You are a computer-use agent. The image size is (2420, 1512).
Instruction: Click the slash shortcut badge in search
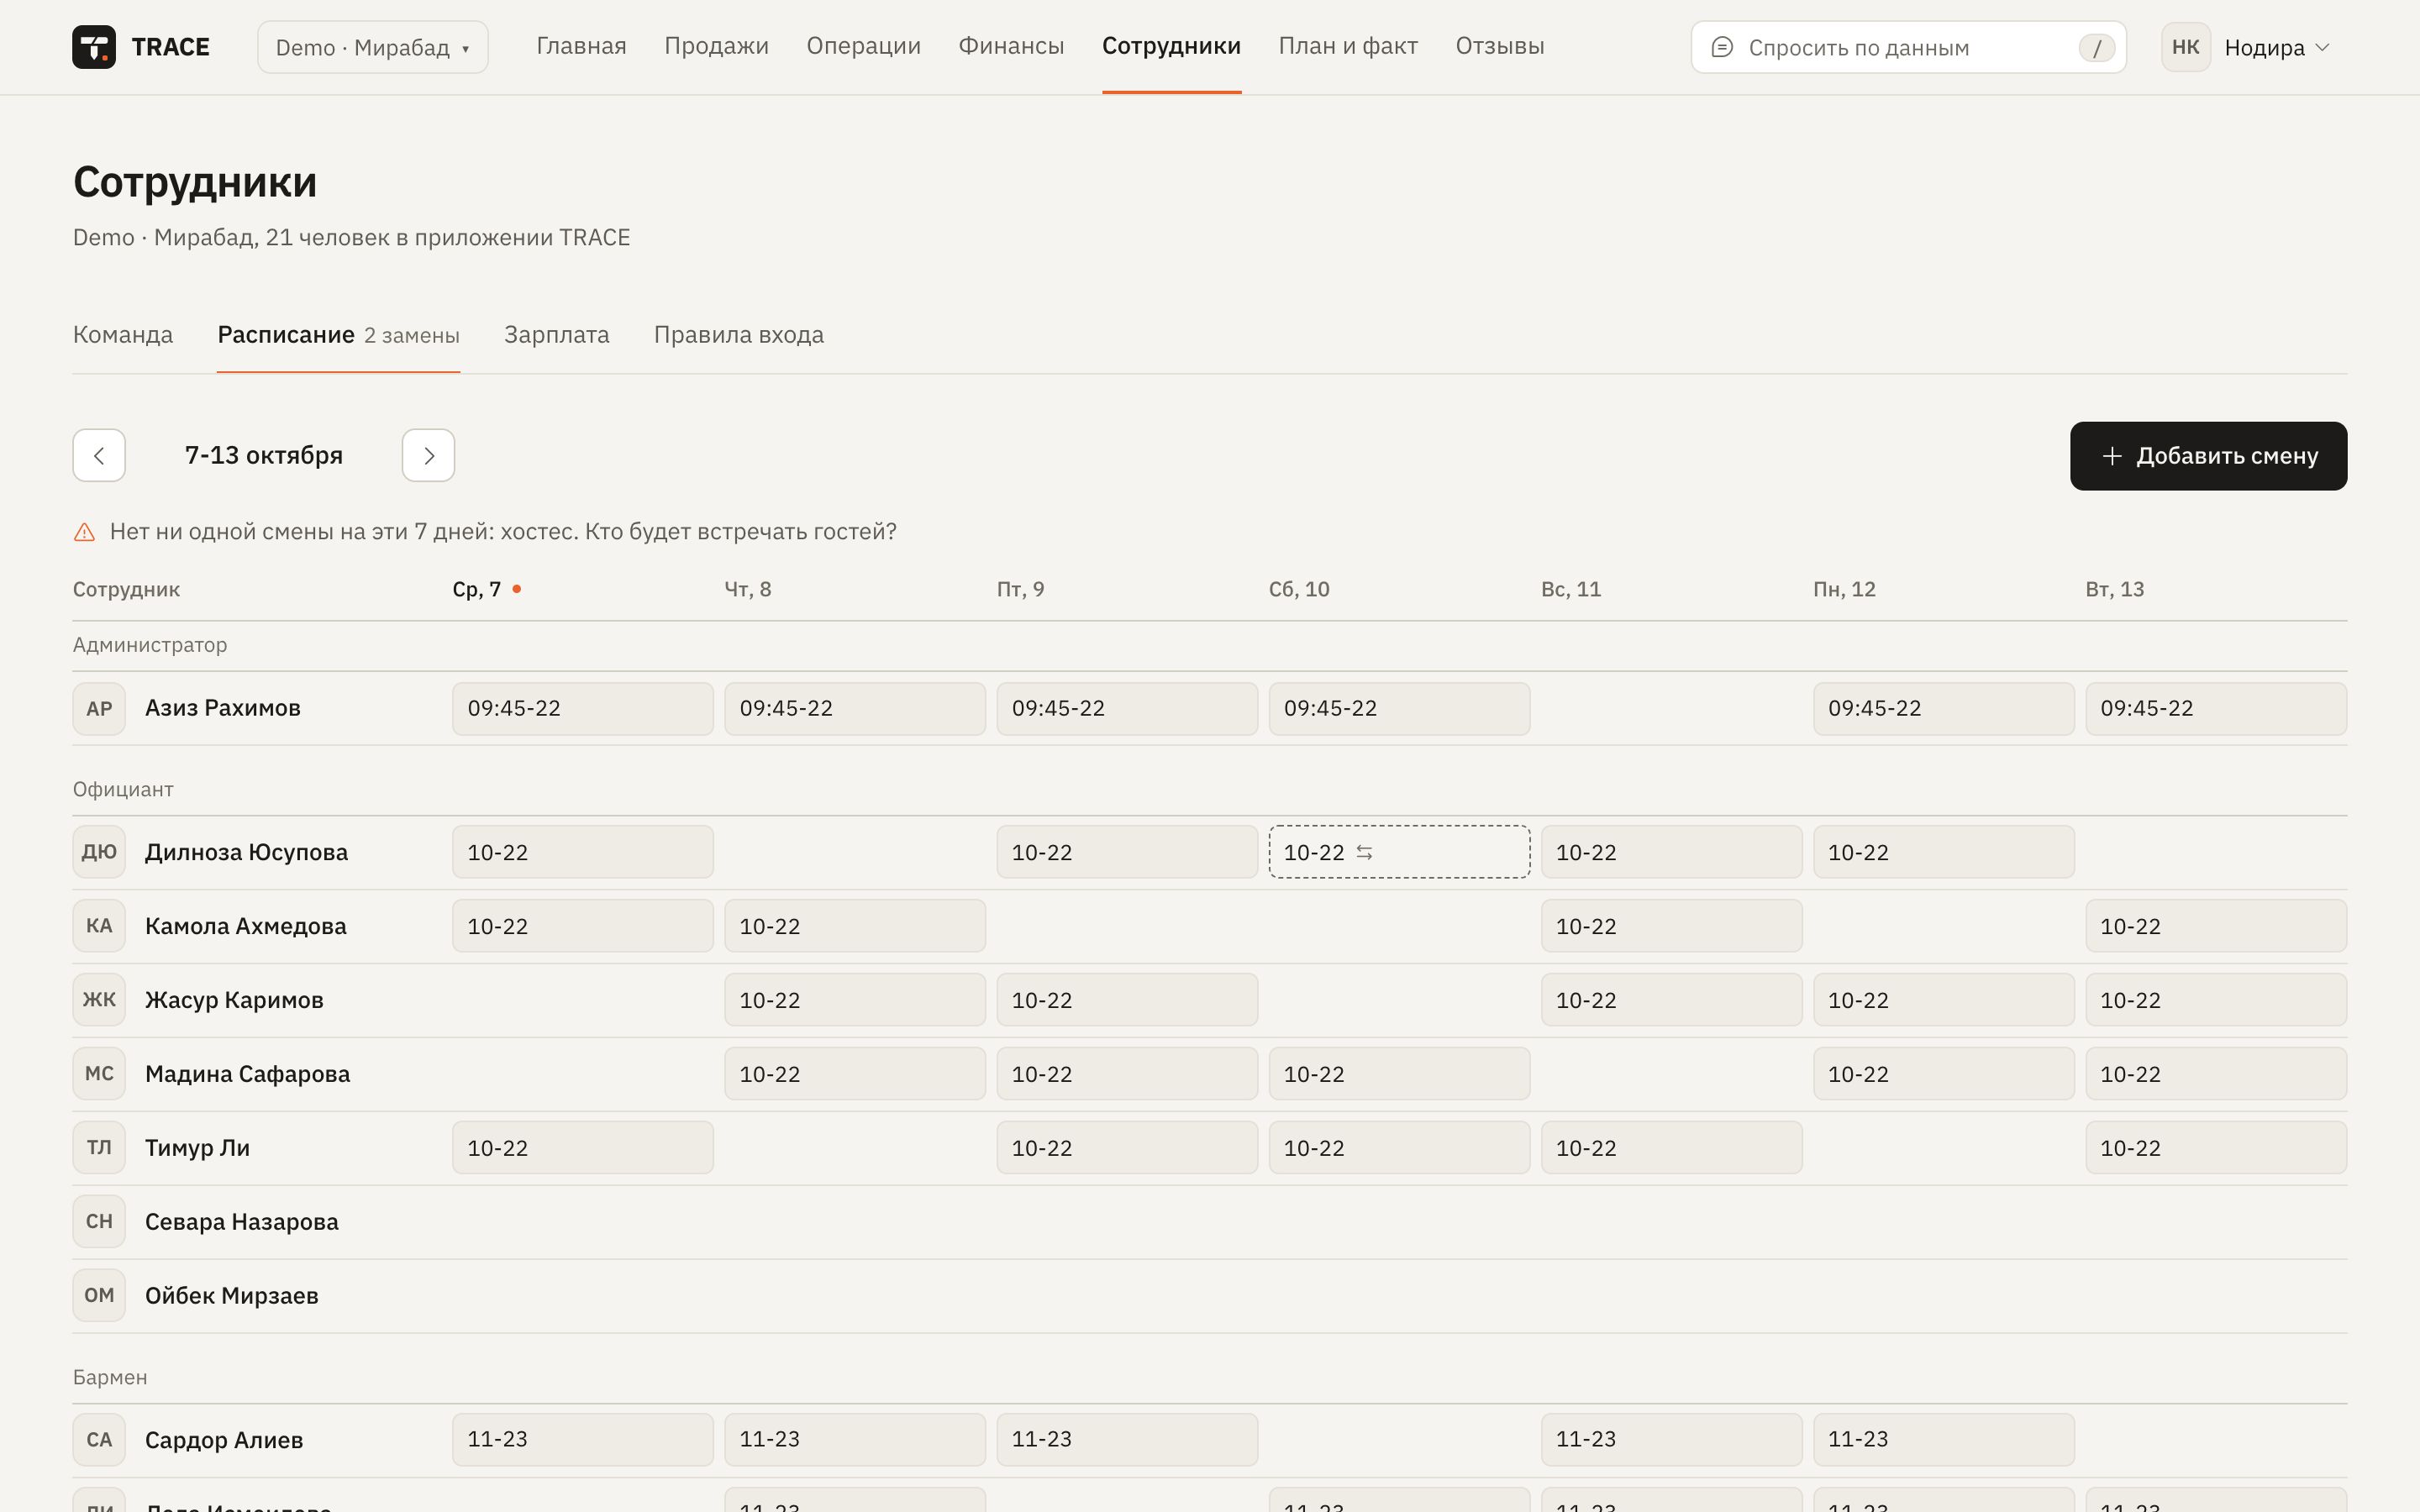click(x=2096, y=48)
